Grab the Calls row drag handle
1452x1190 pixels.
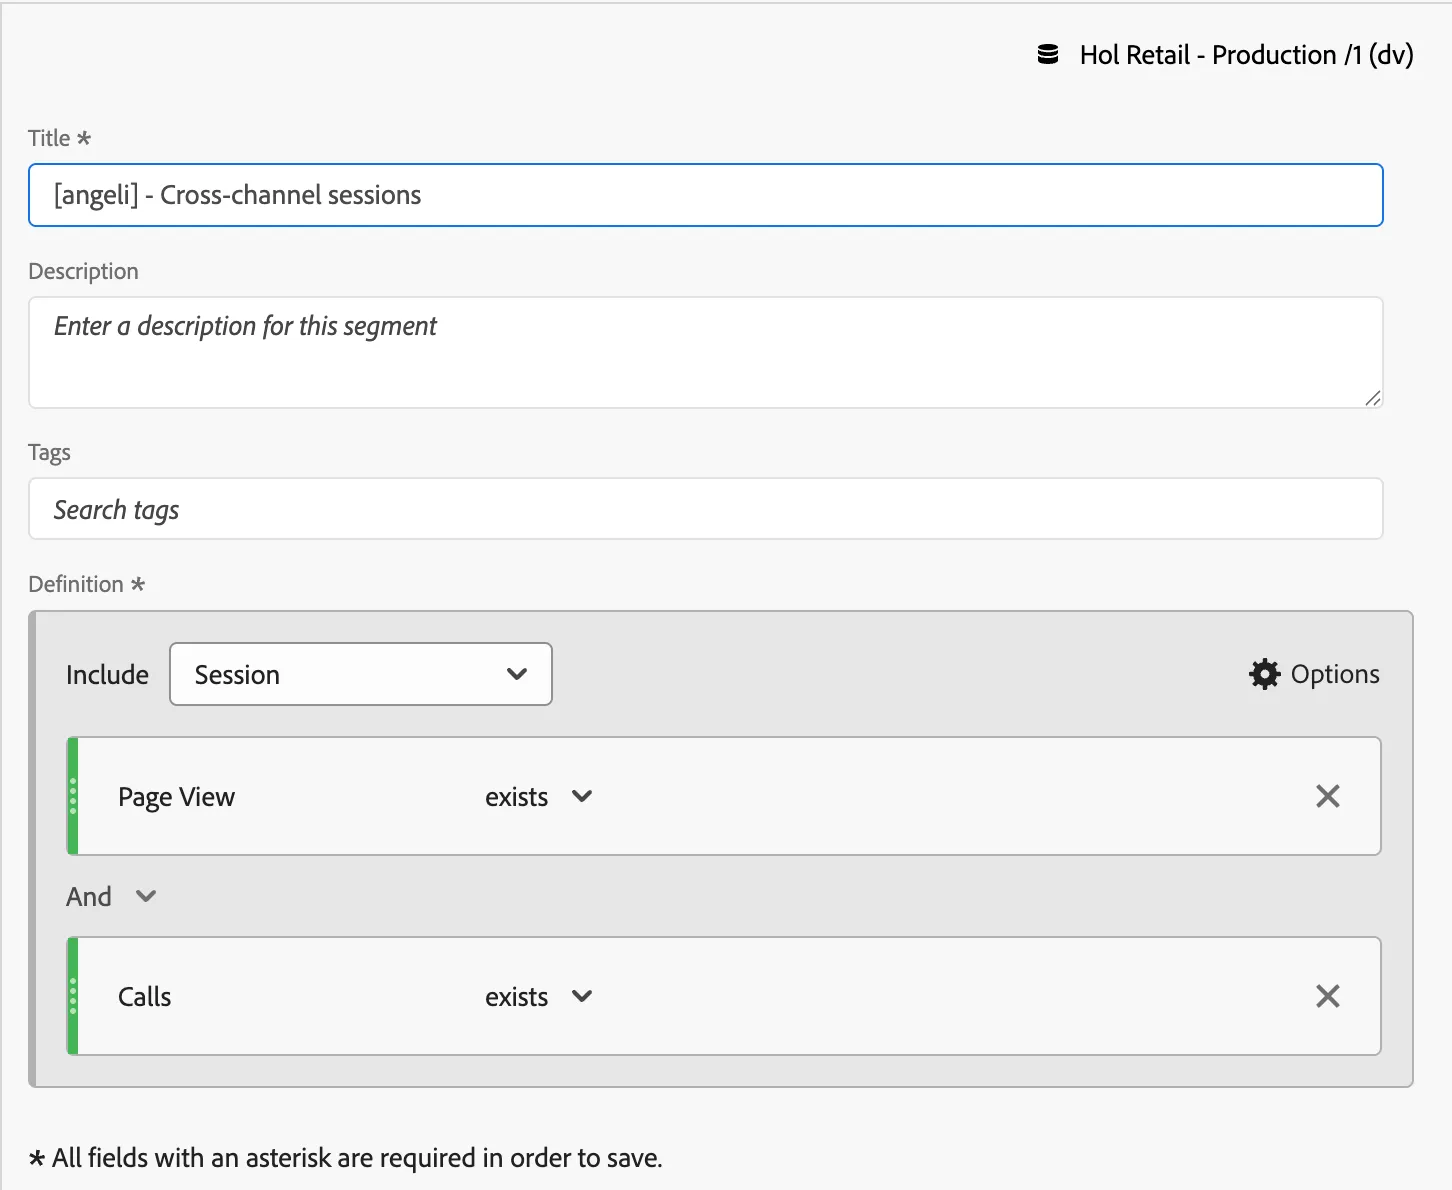coord(73,996)
